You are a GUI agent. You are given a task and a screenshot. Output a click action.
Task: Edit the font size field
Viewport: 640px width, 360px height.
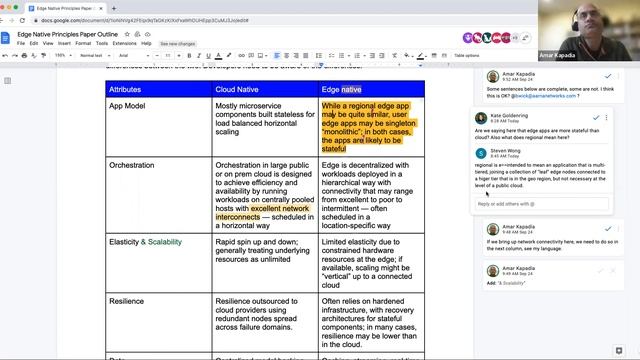pyautogui.click(x=168, y=56)
